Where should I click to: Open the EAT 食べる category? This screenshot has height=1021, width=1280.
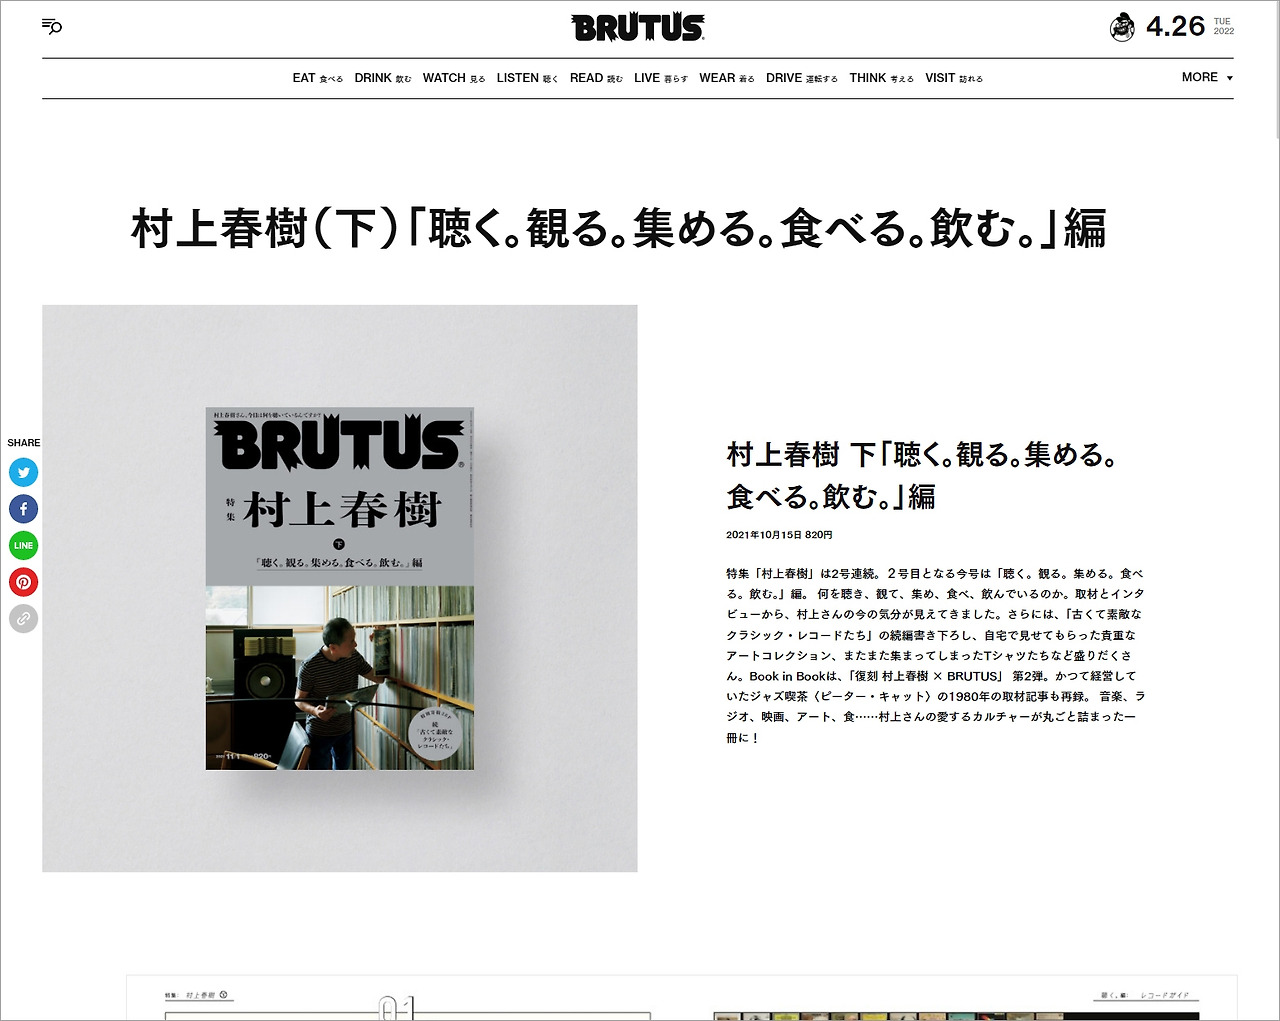click(318, 78)
